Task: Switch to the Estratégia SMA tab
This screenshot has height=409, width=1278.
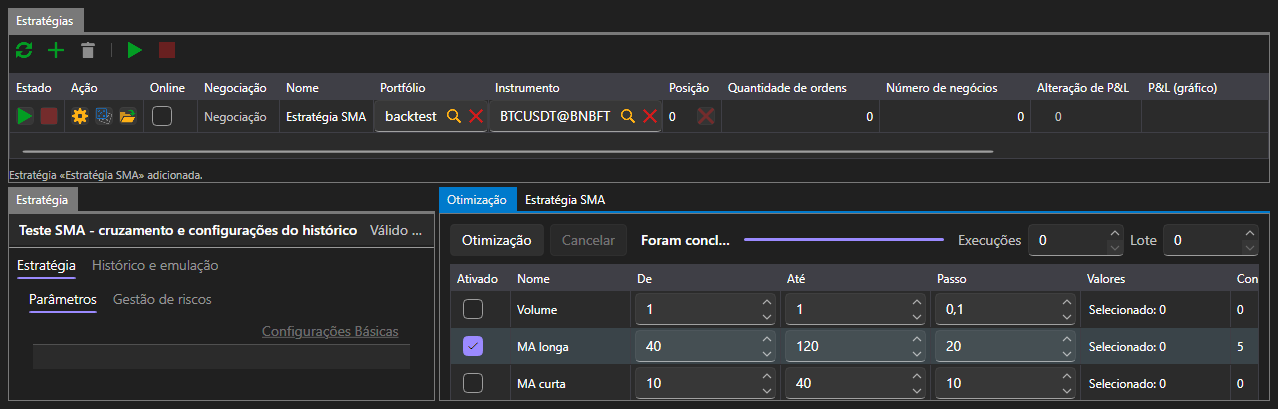Action: [x=565, y=199]
